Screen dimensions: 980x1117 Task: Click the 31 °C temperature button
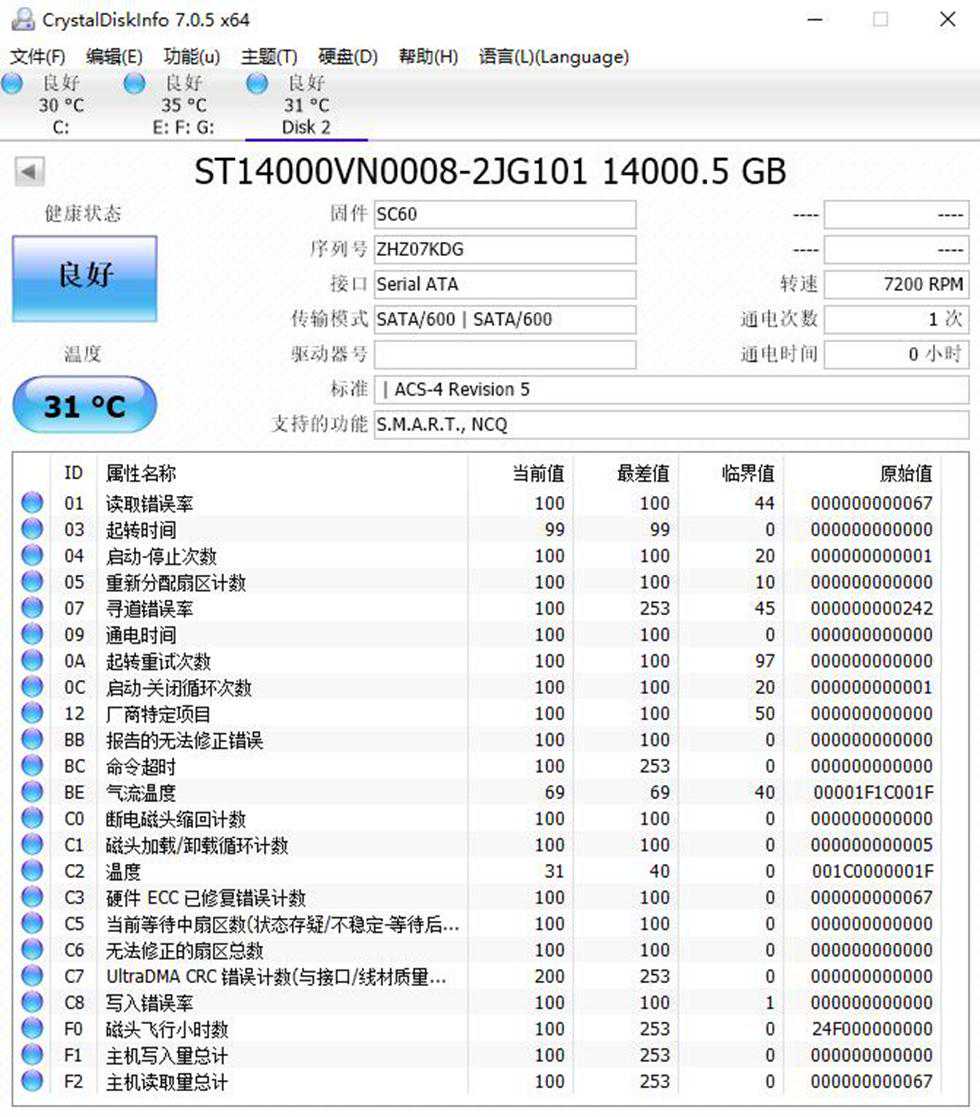coord(85,406)
